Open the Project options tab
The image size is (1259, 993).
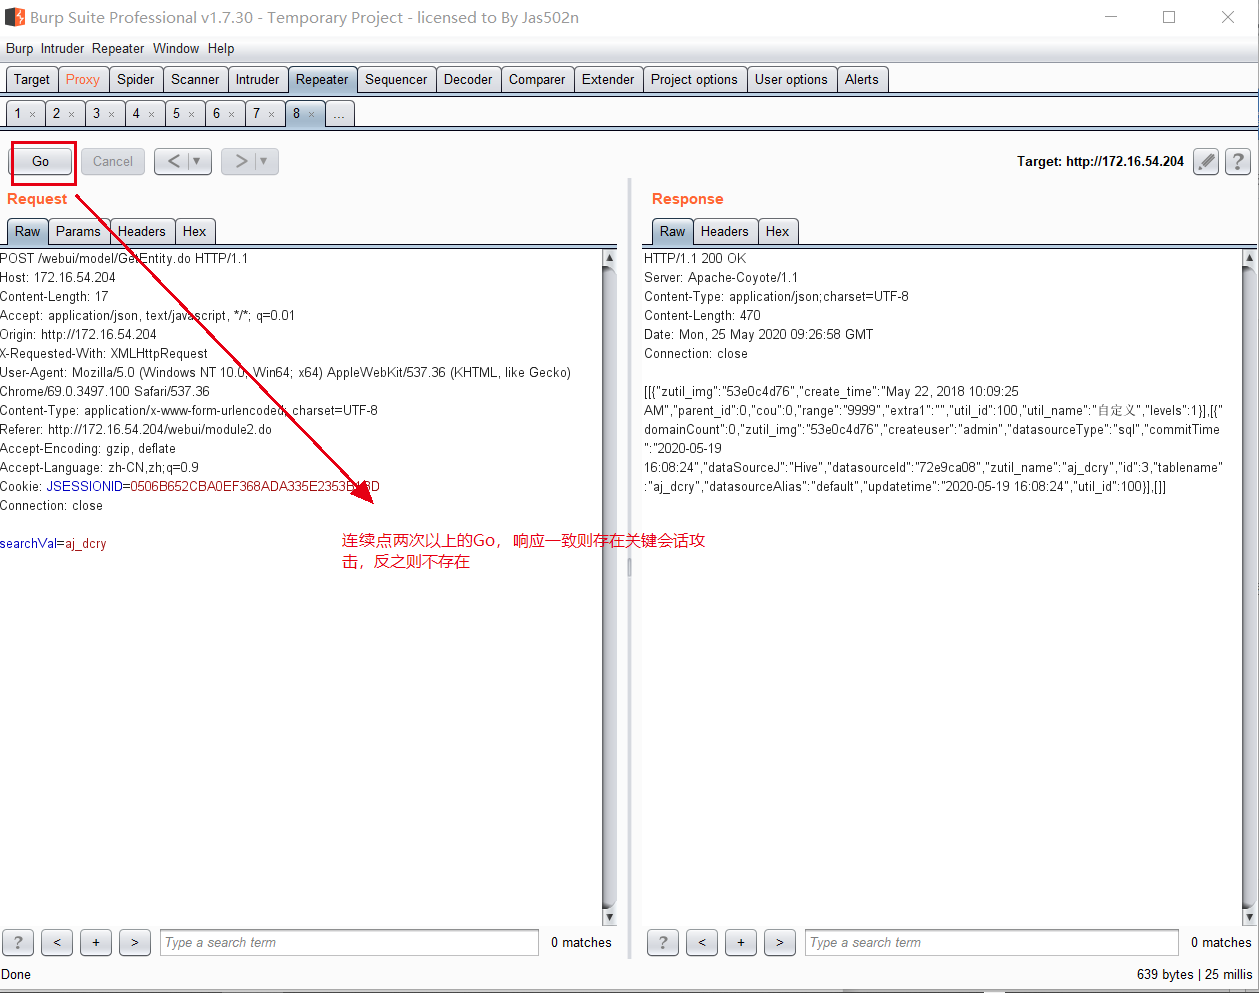click(694, 79)
